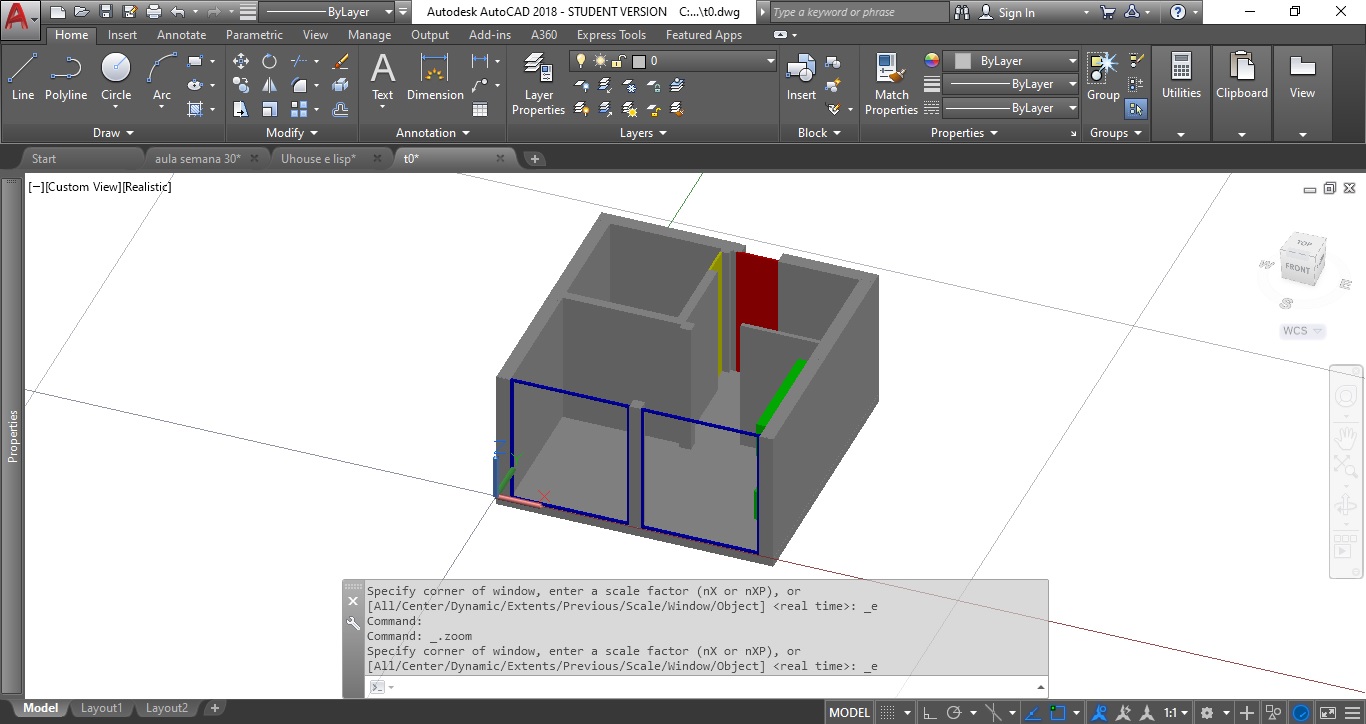This screenshot has height=724, width=1366.
Task: Click the [Realistic] visual style label
Action: (147, 187)
